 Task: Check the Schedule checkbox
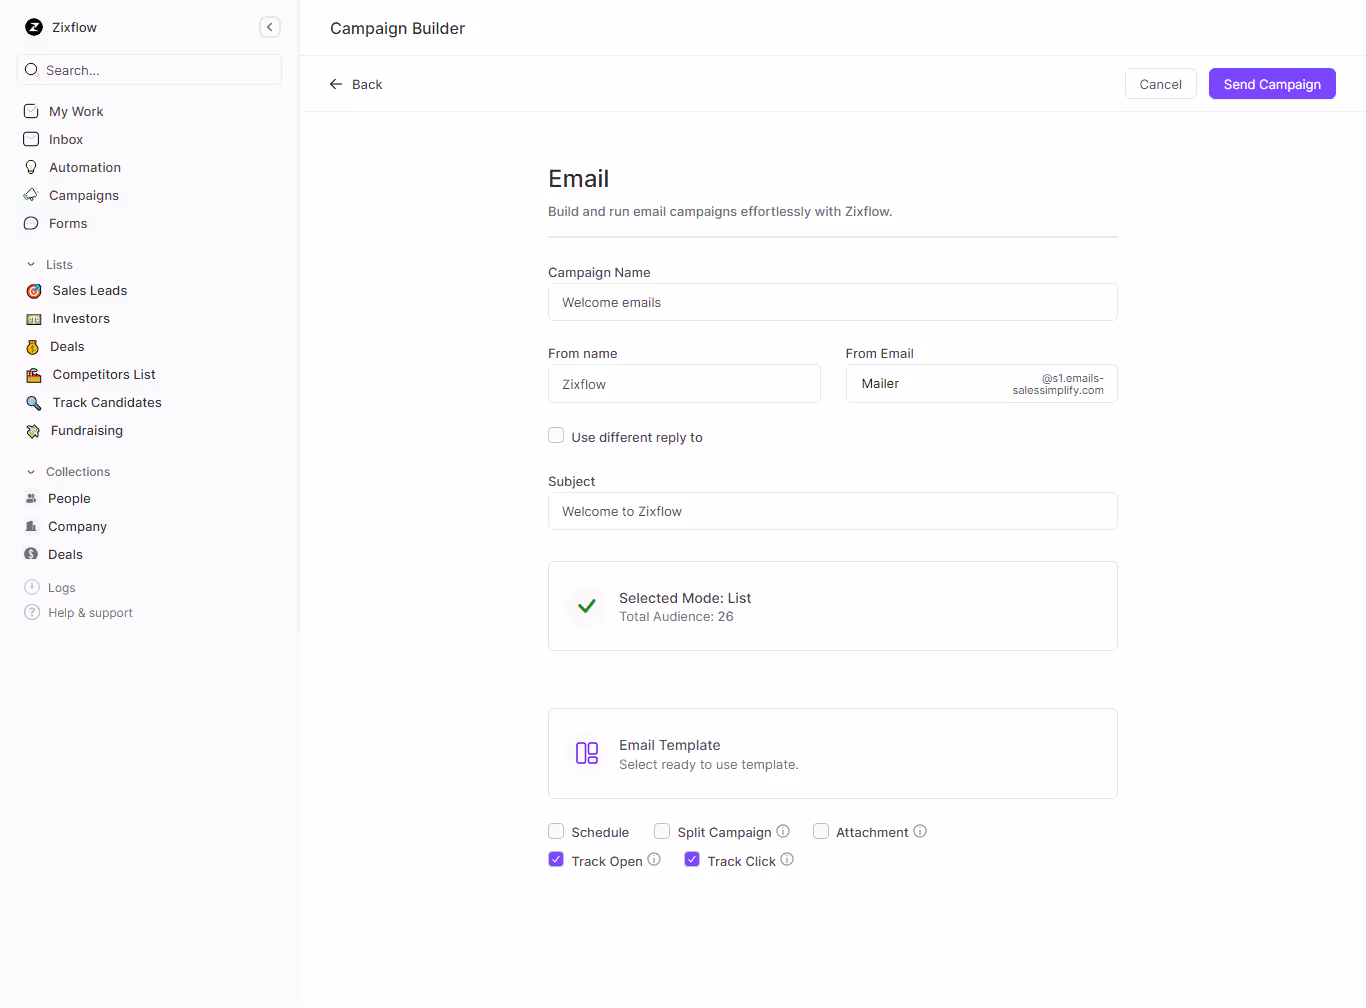556,831
